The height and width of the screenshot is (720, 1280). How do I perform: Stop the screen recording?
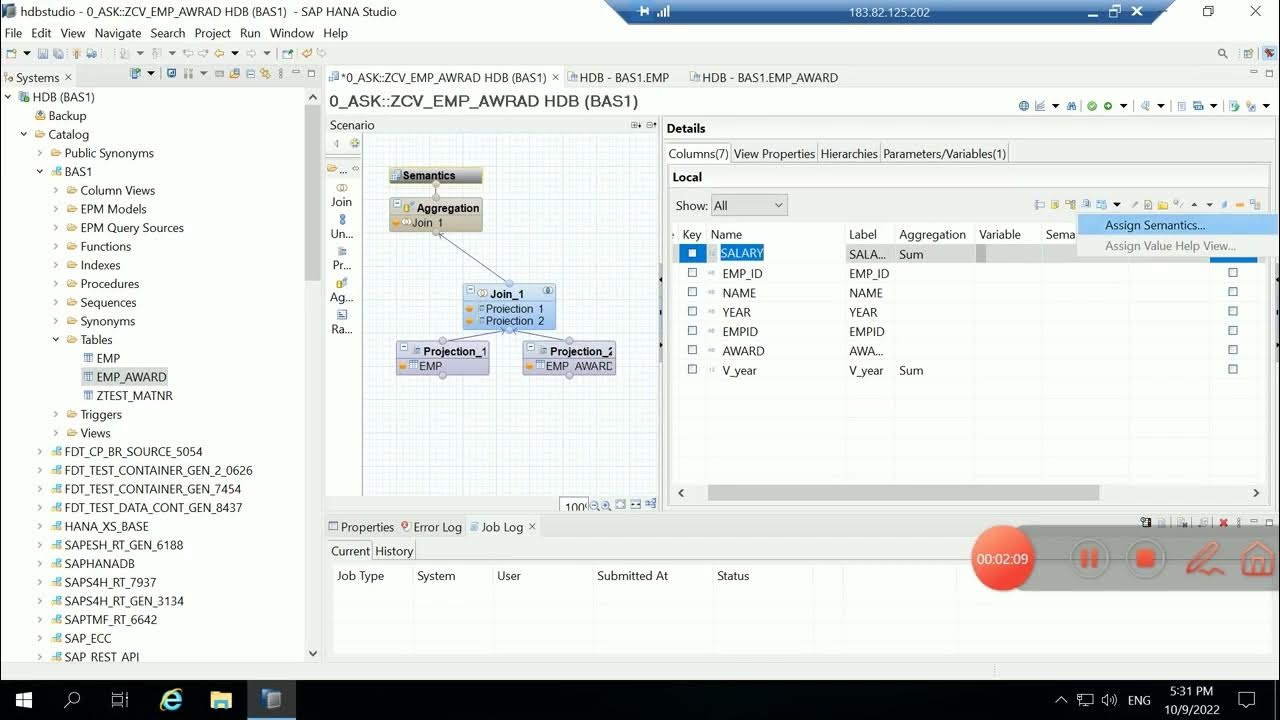1146,559
